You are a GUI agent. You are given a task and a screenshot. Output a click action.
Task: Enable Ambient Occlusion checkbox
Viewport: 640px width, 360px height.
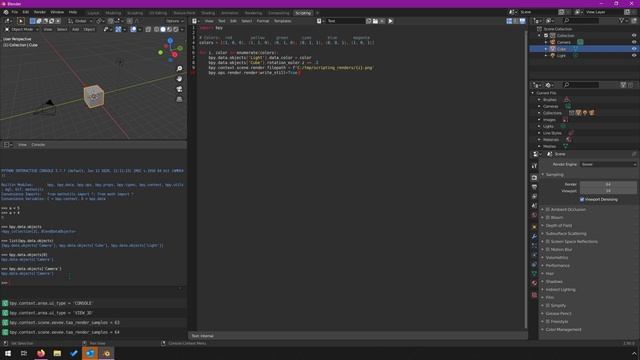(548, 209)
